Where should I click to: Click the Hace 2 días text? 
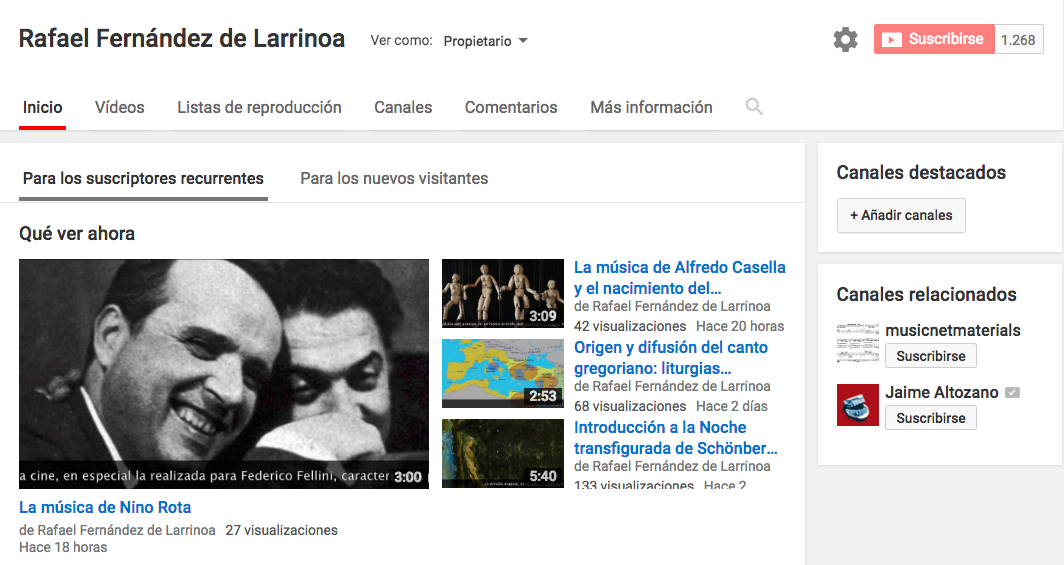click(732, 406)
